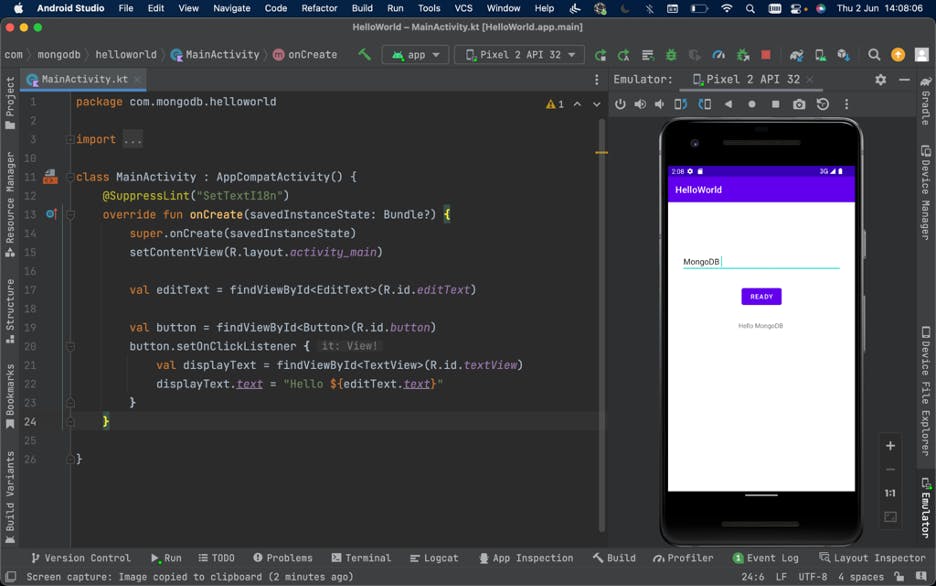Go to previous highlighted error arrow
The width and height of the screenshot is (936, 586).
click(577, 104)
